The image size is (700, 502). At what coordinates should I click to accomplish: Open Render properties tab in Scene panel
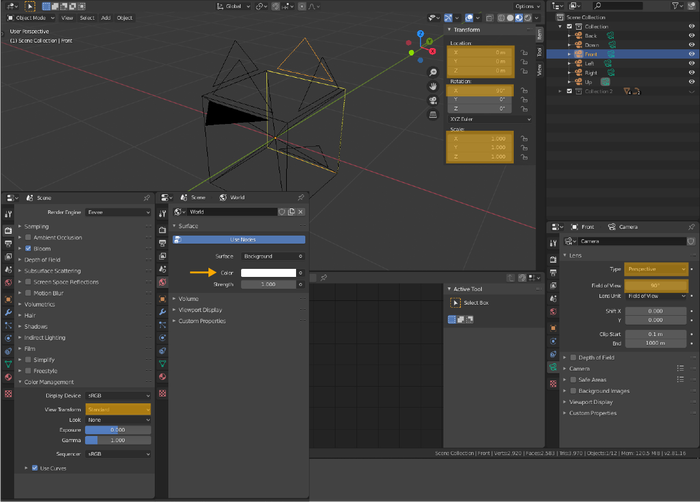(8, 230)
